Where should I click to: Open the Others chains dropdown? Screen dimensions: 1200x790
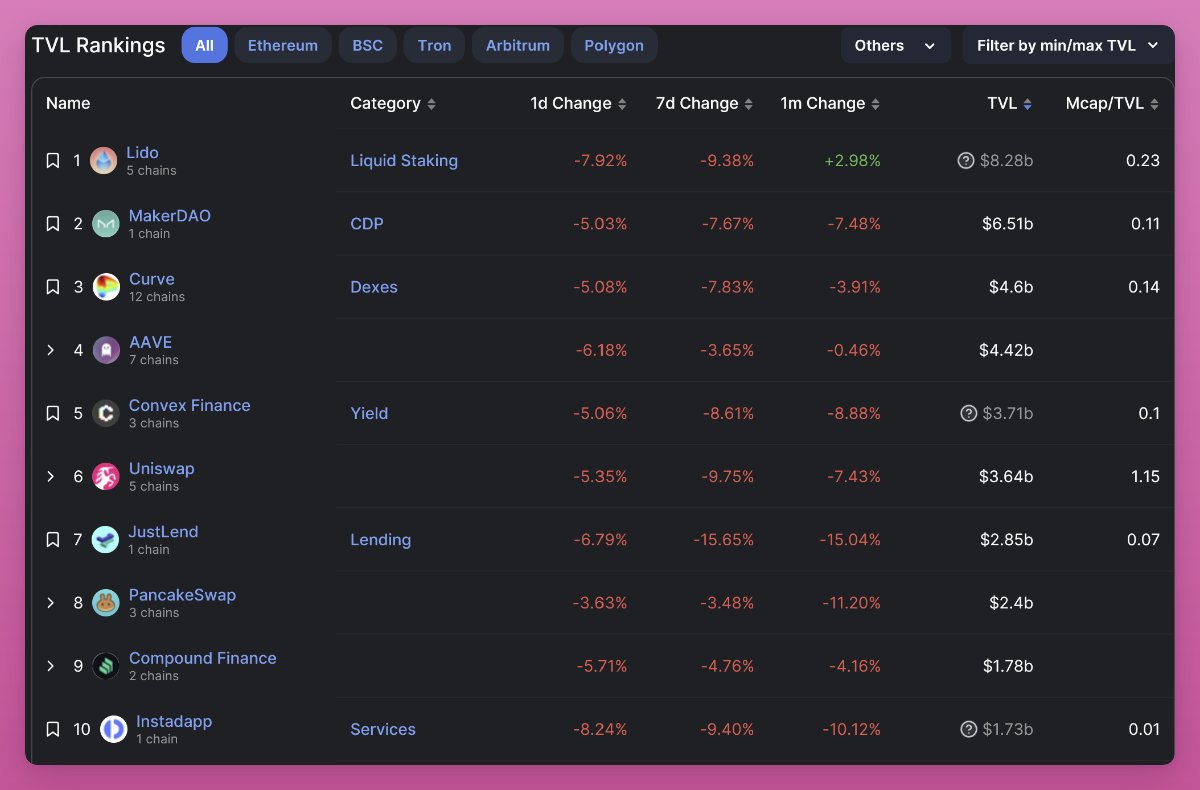895,45
